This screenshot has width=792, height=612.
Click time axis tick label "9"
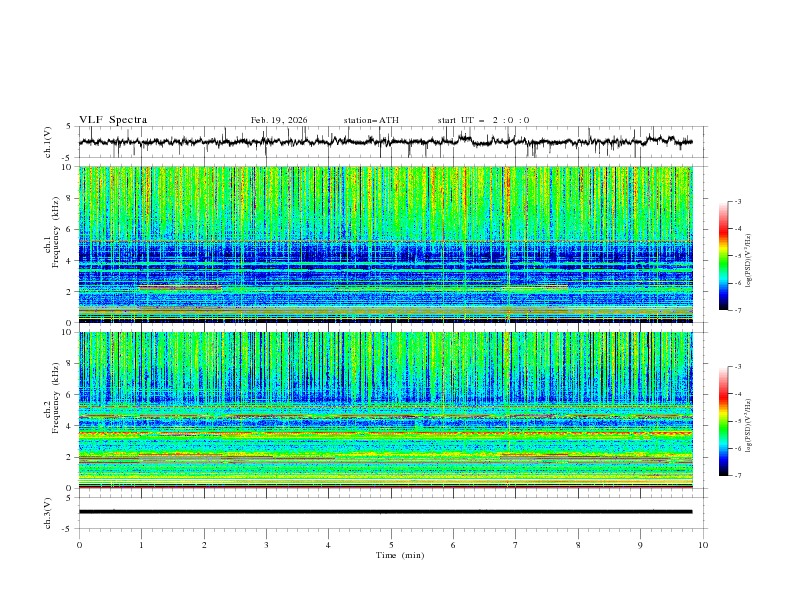coord(640,545)
